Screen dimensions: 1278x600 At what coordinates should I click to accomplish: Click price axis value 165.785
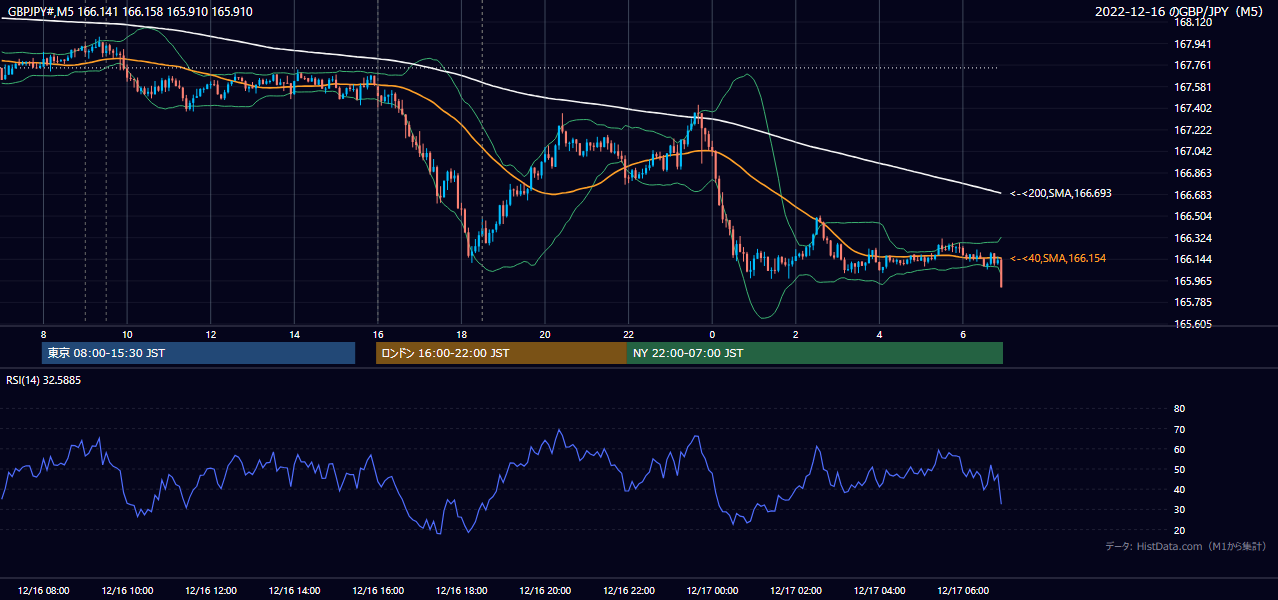(x=1192, y=302)
